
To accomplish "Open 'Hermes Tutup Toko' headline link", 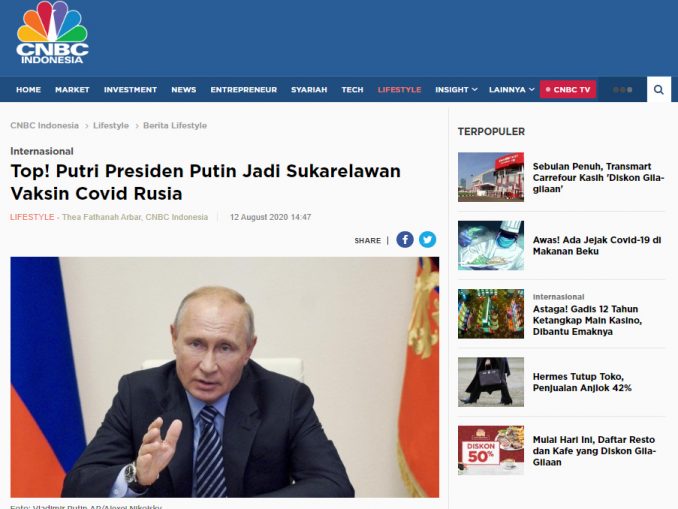I will click(x=582, y=382).
